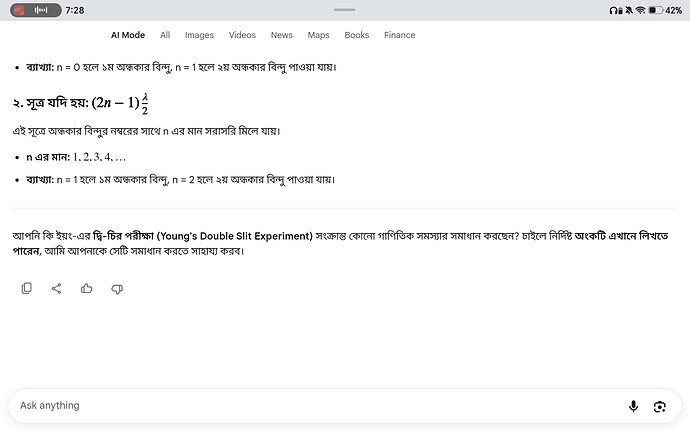Image resolution: width=690 pixels, height=431 pixels.
Task: Switch to the All tab
Action: 165,35
